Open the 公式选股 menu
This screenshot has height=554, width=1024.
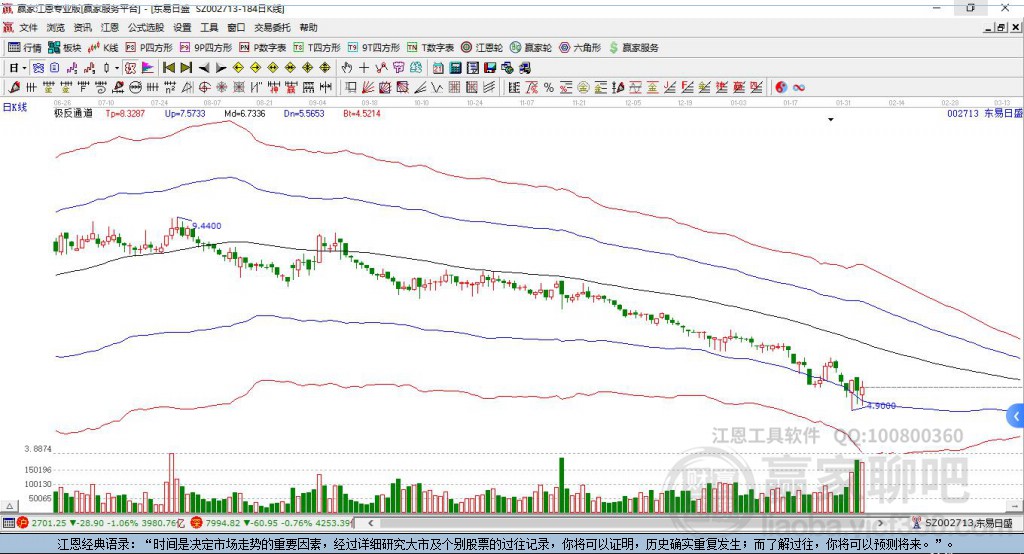pyautogui.click(x=146, y=27)
